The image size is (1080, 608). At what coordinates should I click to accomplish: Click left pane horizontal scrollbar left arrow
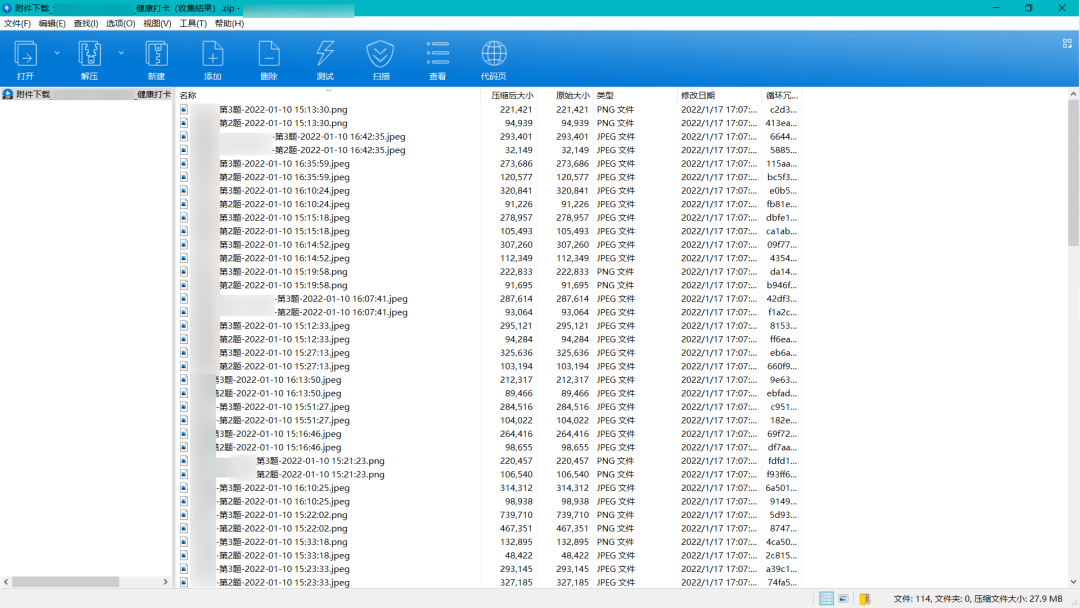point(6,582)
